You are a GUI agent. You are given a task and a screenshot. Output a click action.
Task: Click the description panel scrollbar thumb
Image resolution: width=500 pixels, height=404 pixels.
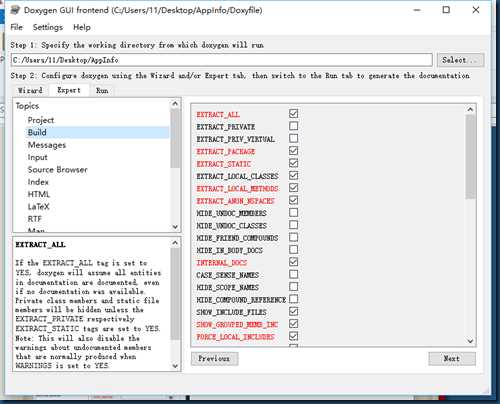coord(175,294)
